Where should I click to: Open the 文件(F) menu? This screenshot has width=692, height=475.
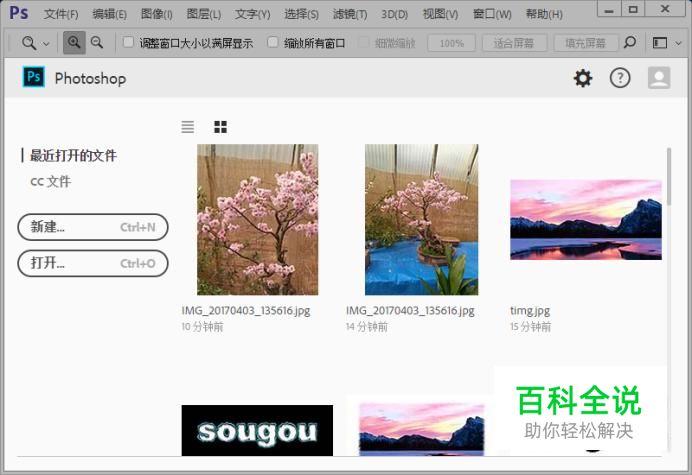coord(61,14)
